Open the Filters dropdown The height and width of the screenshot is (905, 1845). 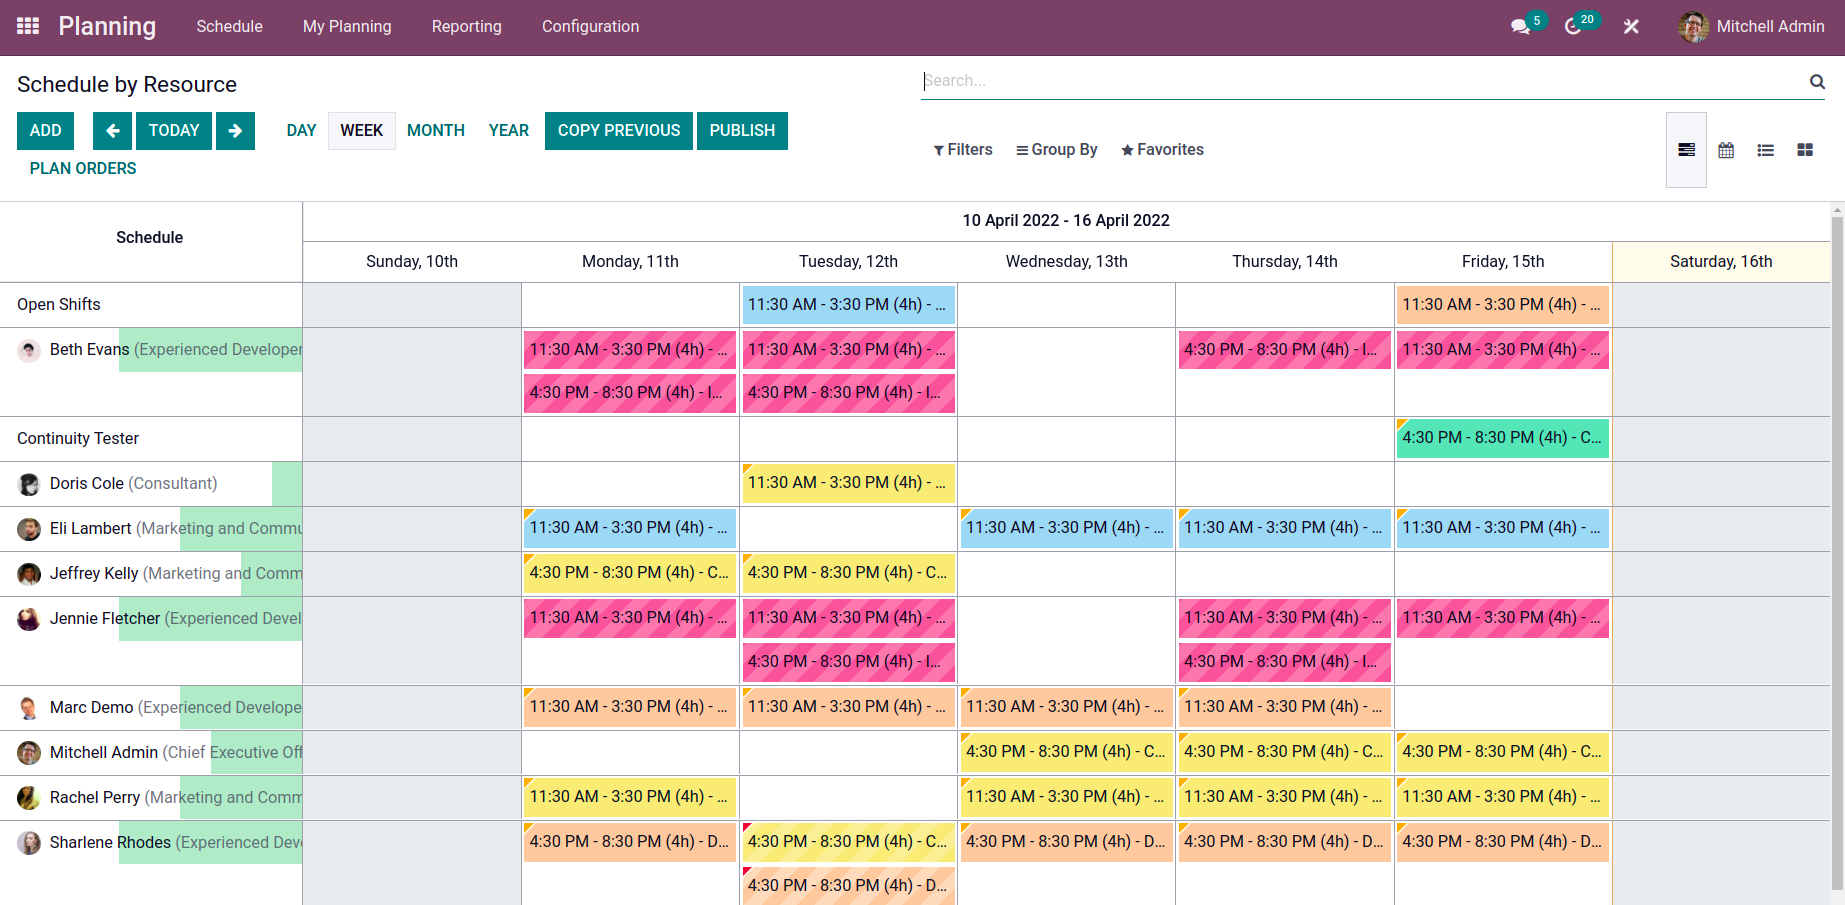(962, 149)
